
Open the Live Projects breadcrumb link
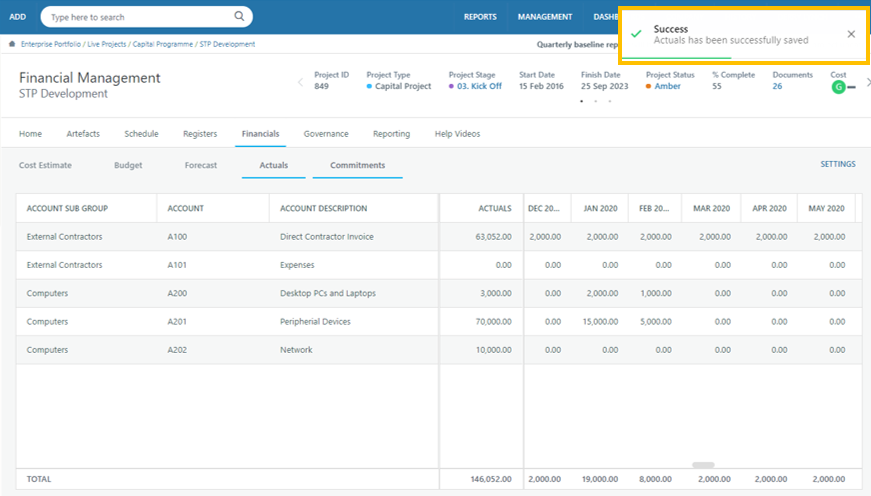(107, 44)
